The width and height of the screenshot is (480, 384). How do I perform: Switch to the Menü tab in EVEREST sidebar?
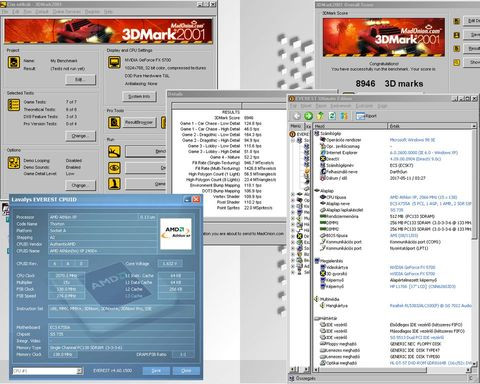[x=295, y=126]
